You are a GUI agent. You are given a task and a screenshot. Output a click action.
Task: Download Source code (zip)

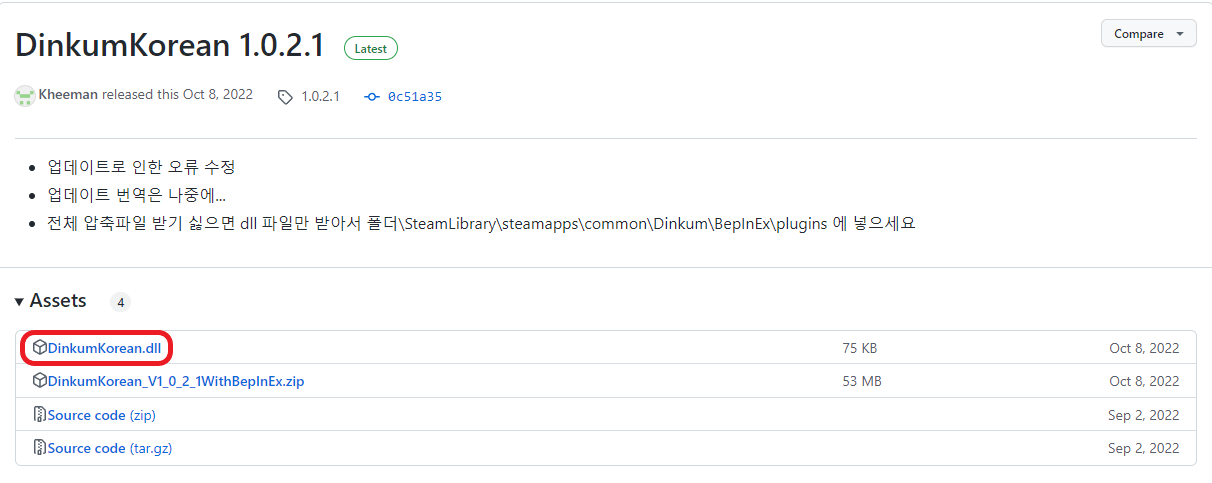[x=102, y=415]
